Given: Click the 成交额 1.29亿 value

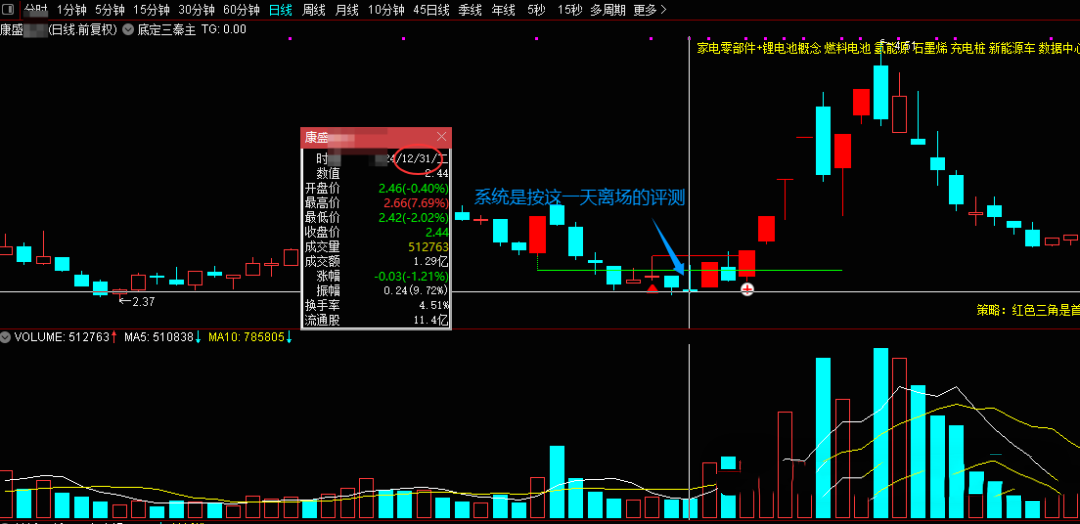Looking at the screenshot, I should click(x=431, y=261).
